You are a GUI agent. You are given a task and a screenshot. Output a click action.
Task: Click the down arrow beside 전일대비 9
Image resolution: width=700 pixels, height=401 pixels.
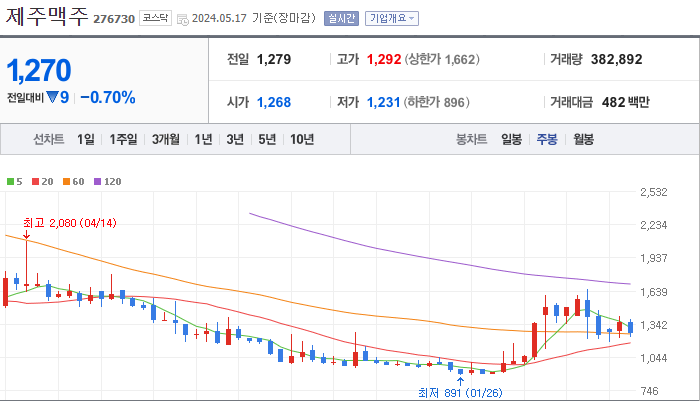coord(53,97)
